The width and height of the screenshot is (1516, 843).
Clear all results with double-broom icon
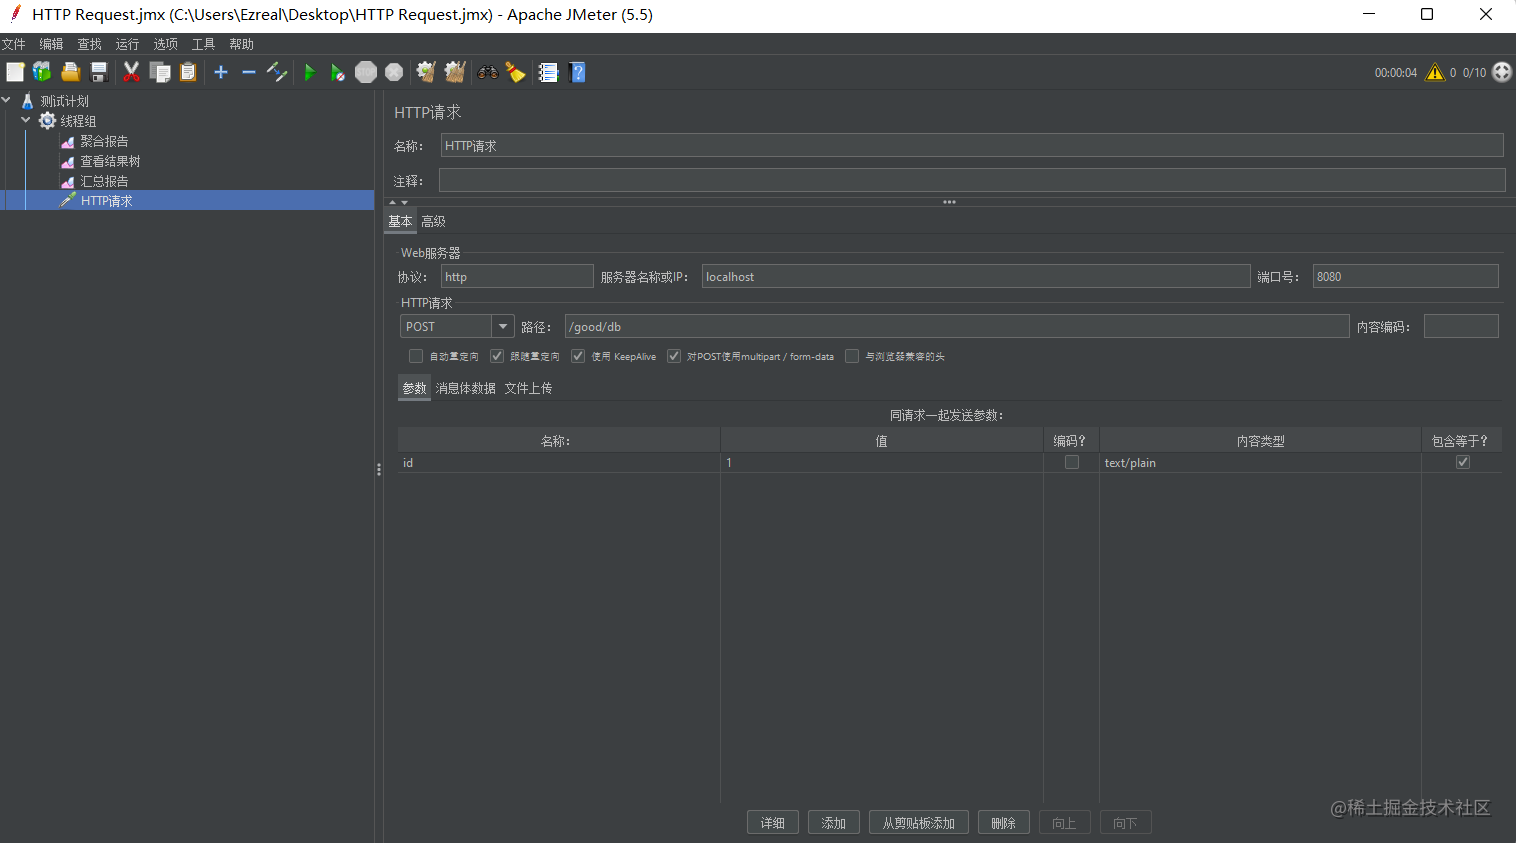pyautogui.click(x=455, y=72)
